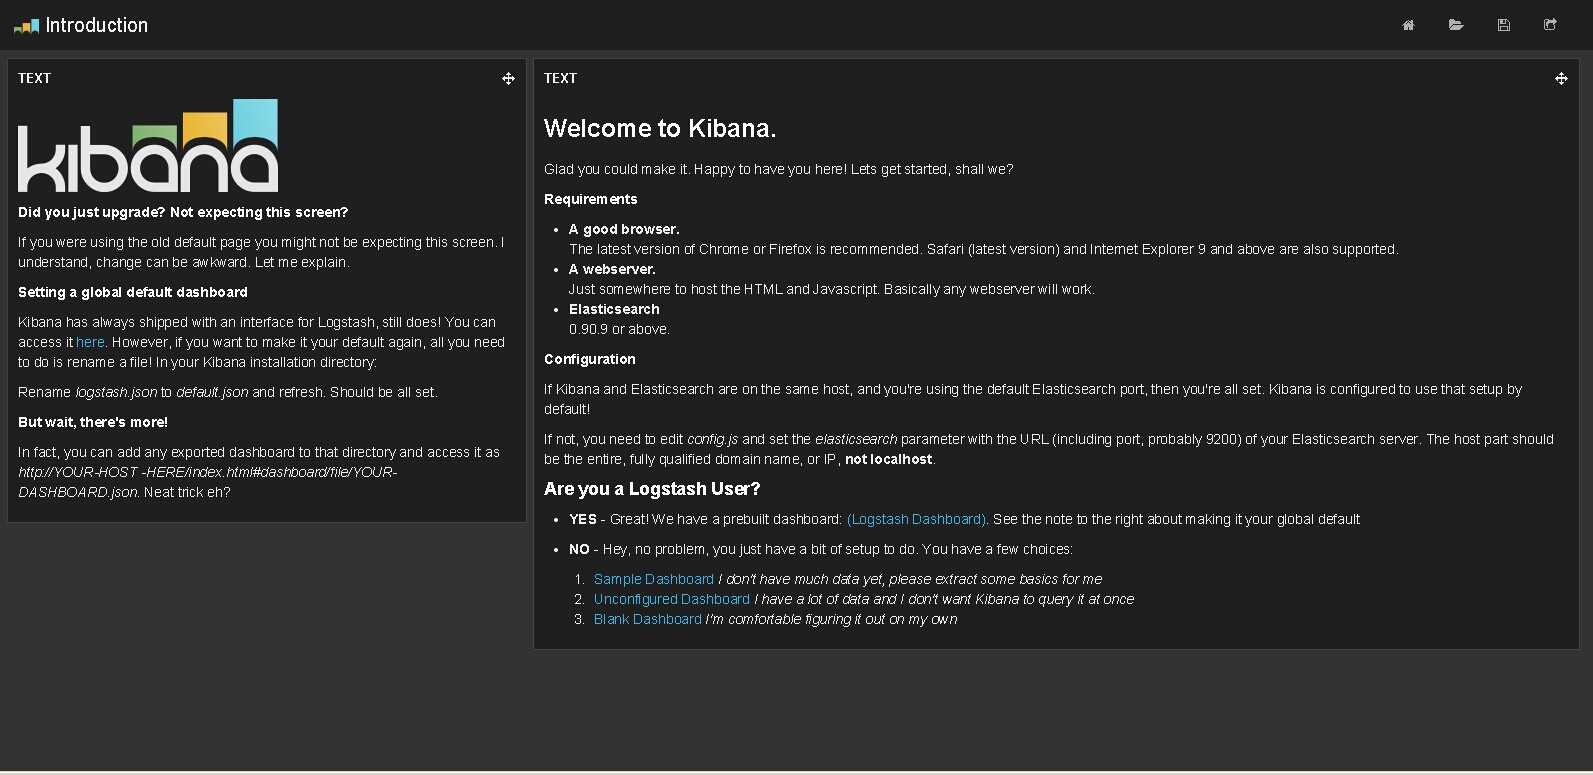The width and height of the screenshot is (1593, 775).
Task: Click the Introduction dashboard title
Action: click(97, 25)
